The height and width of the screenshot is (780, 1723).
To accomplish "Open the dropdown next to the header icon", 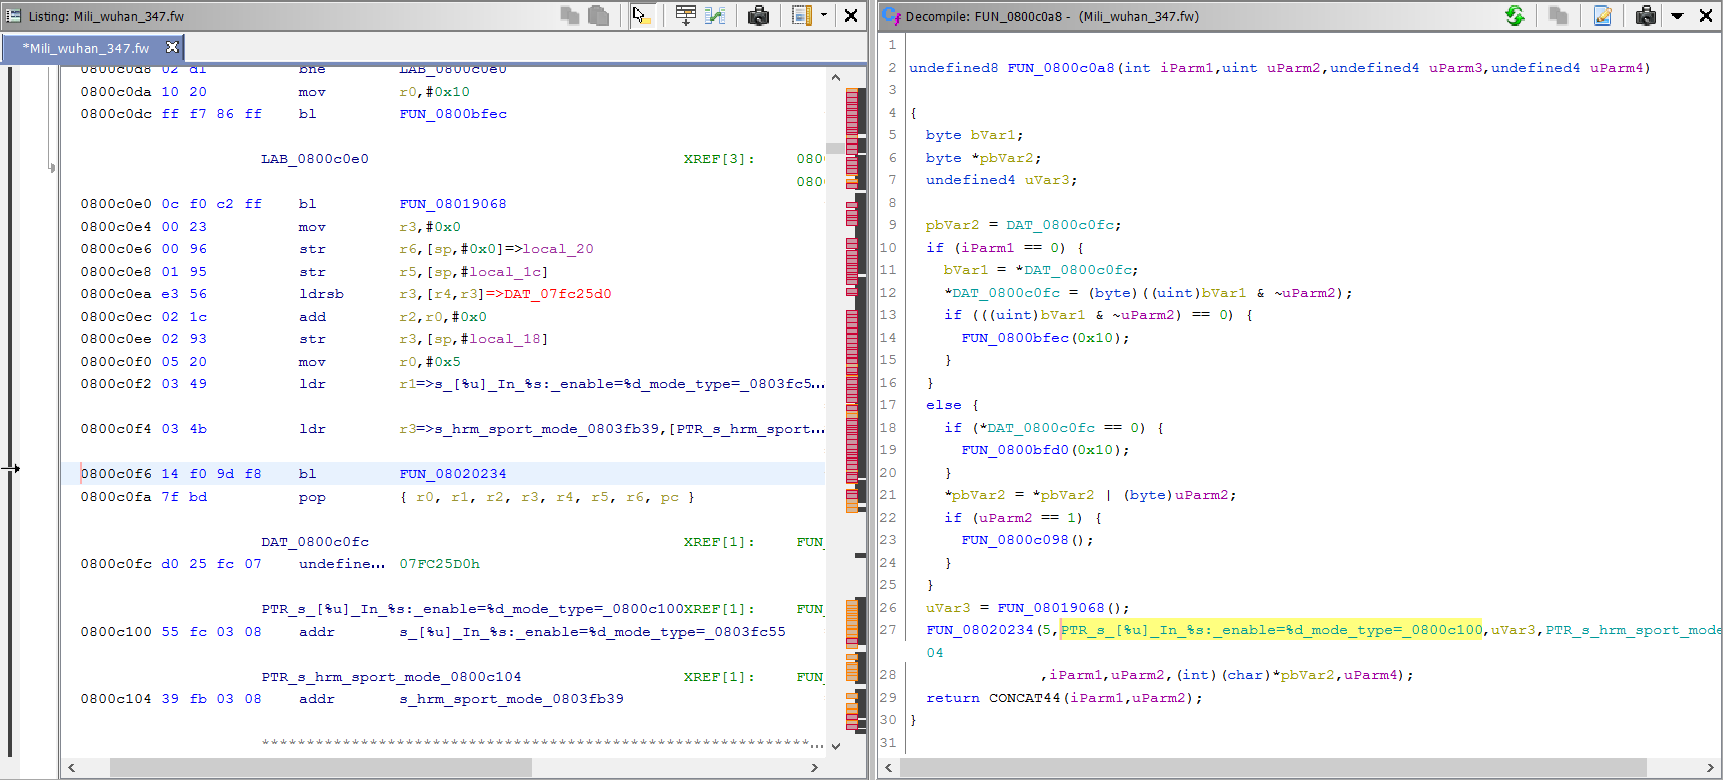I will click(x=824, y=15).
